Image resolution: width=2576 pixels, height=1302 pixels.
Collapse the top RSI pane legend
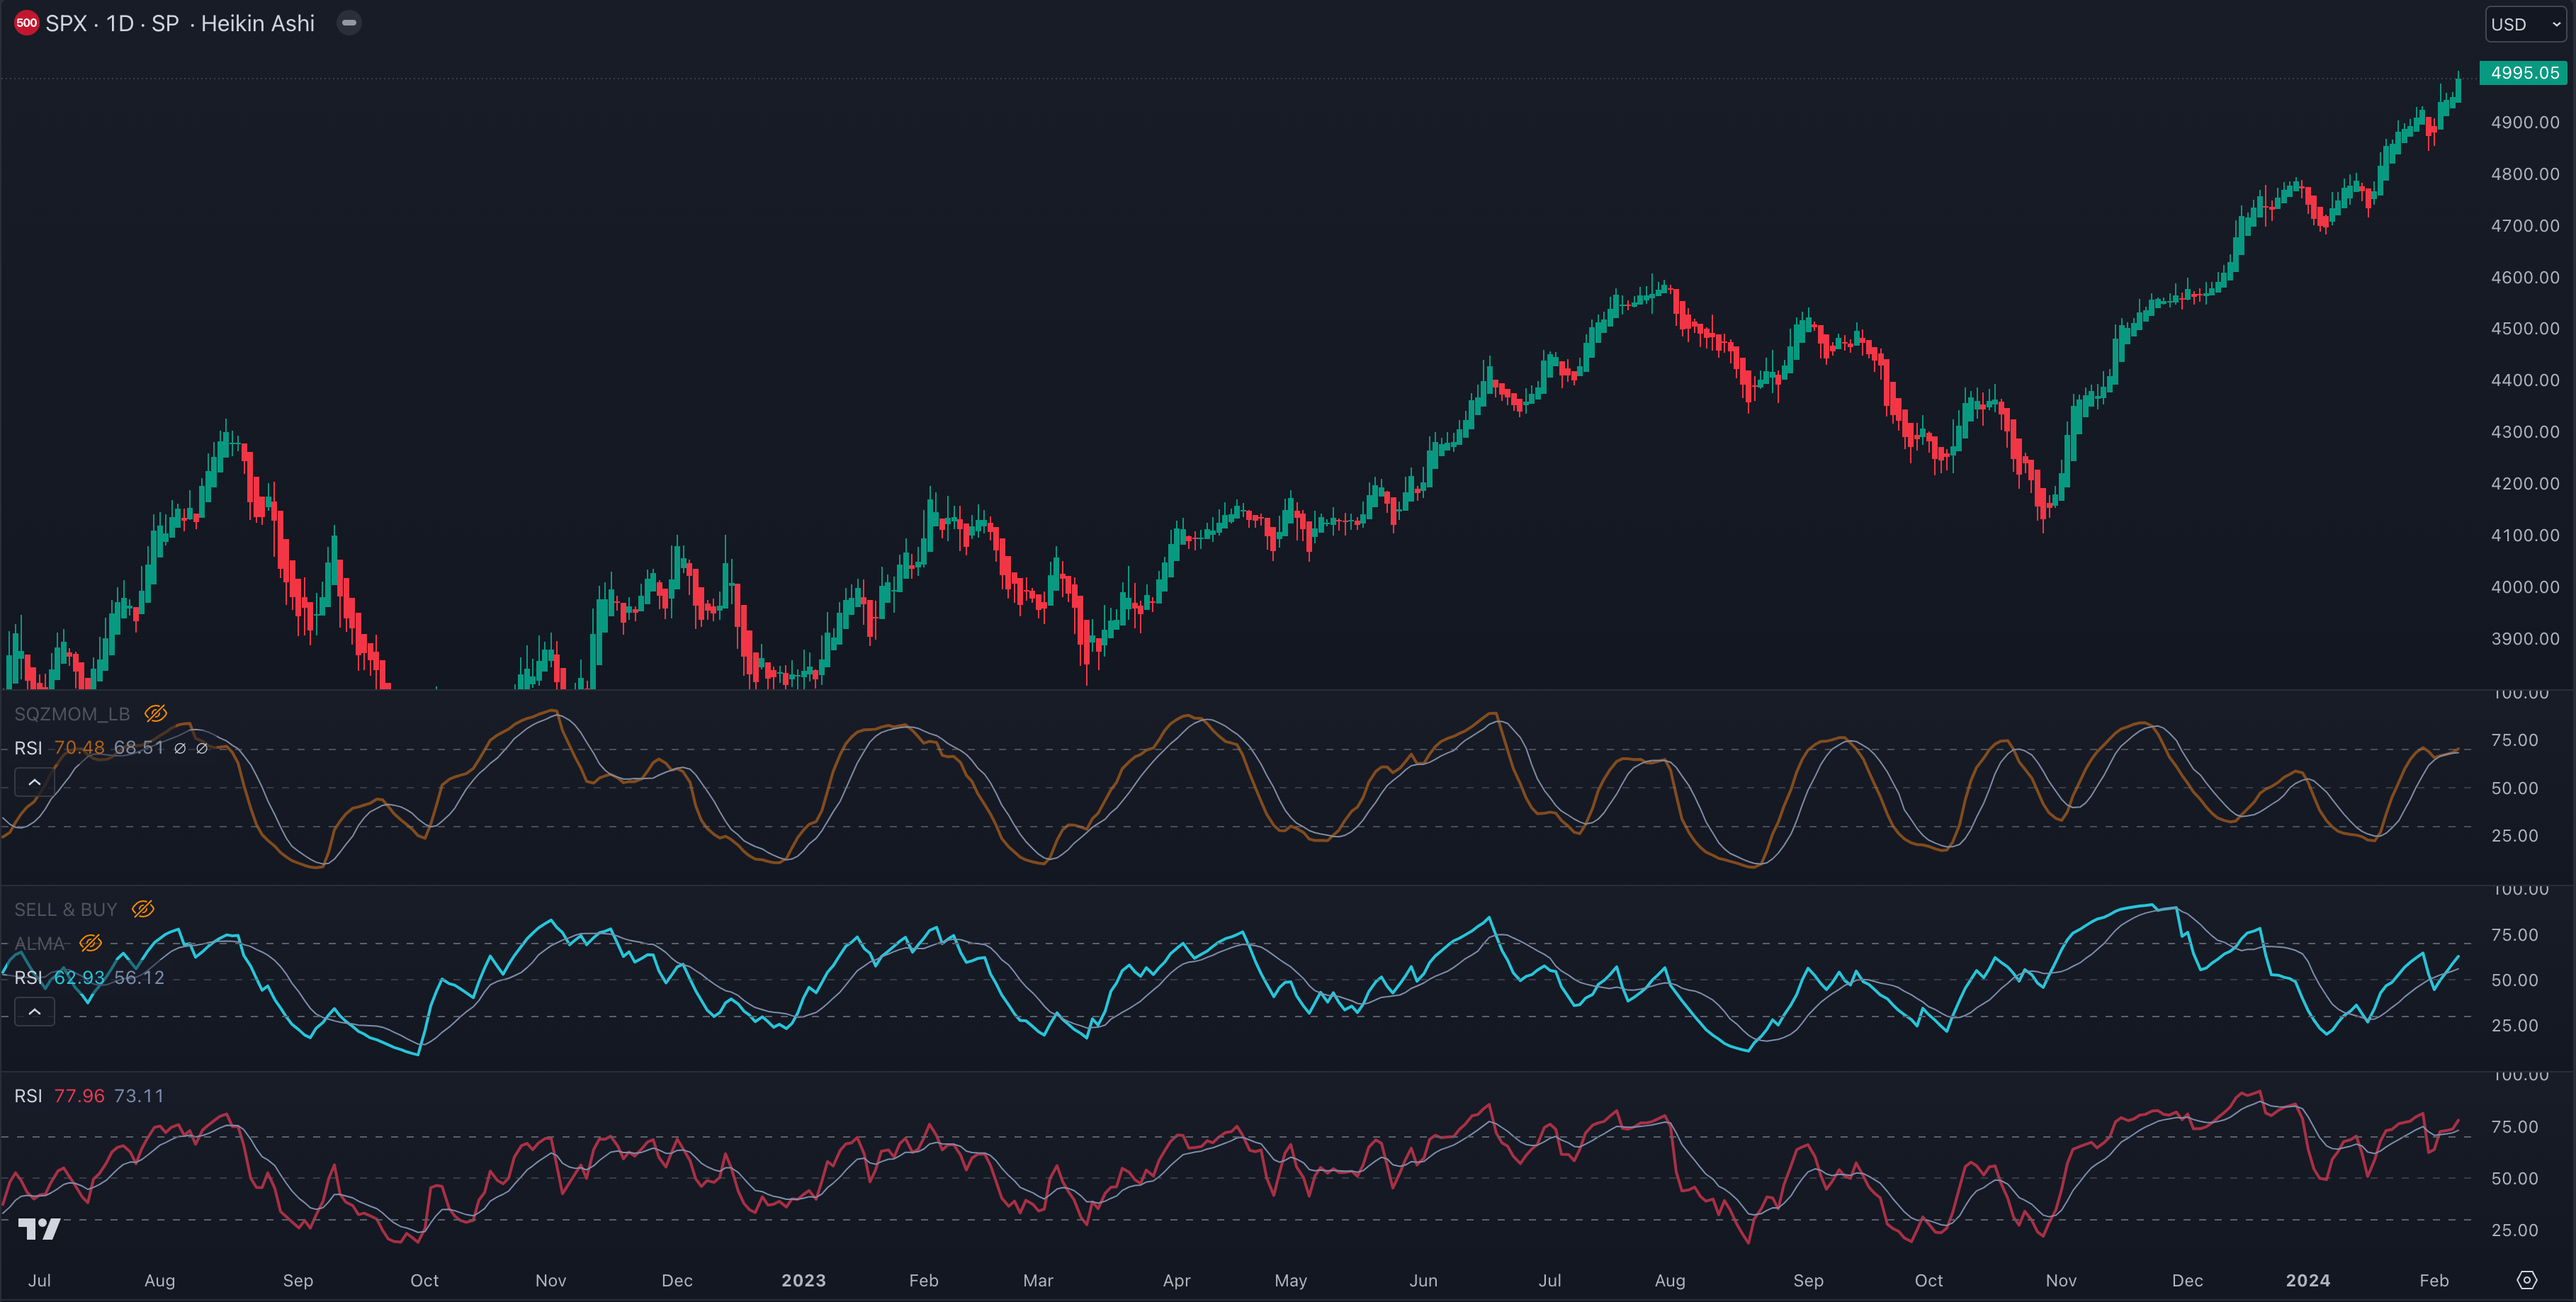coord(34,782)
